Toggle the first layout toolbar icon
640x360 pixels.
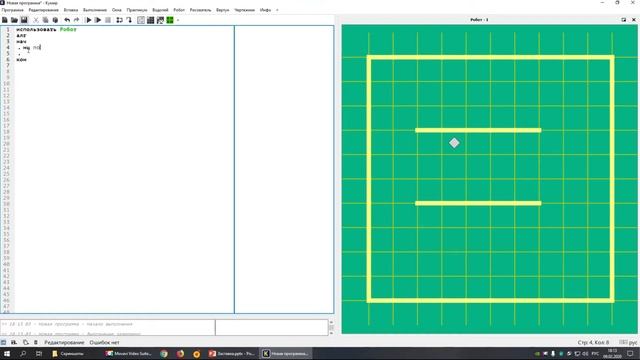point(141,20)
